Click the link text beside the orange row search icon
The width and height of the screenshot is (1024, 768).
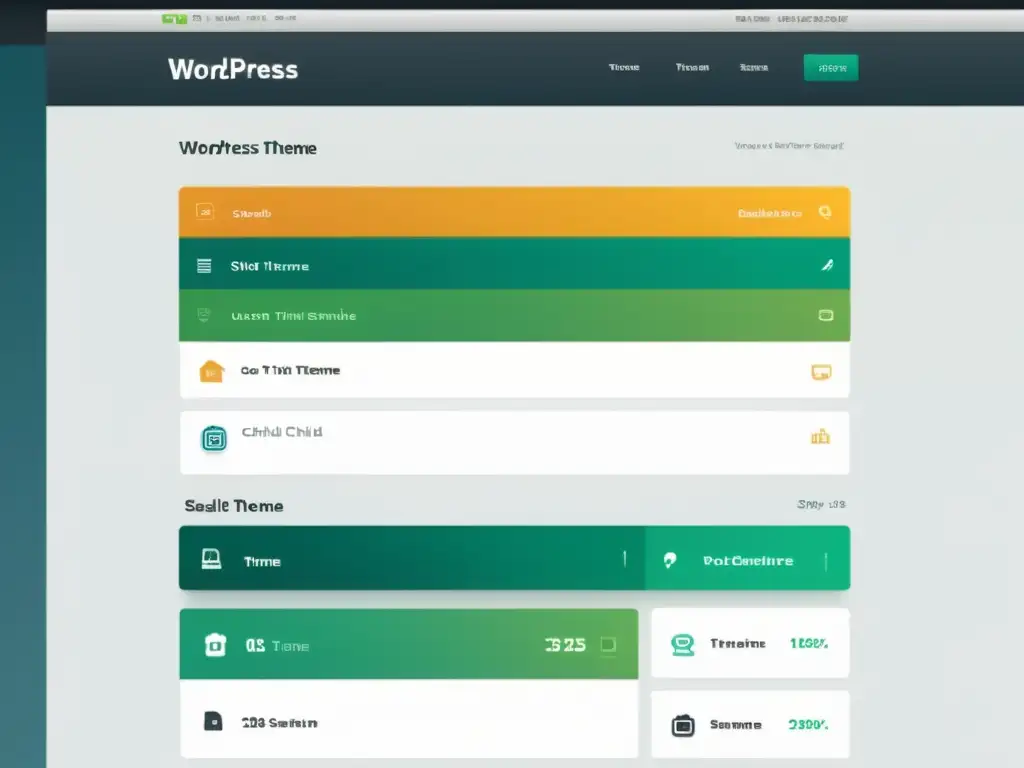(769, 213)
